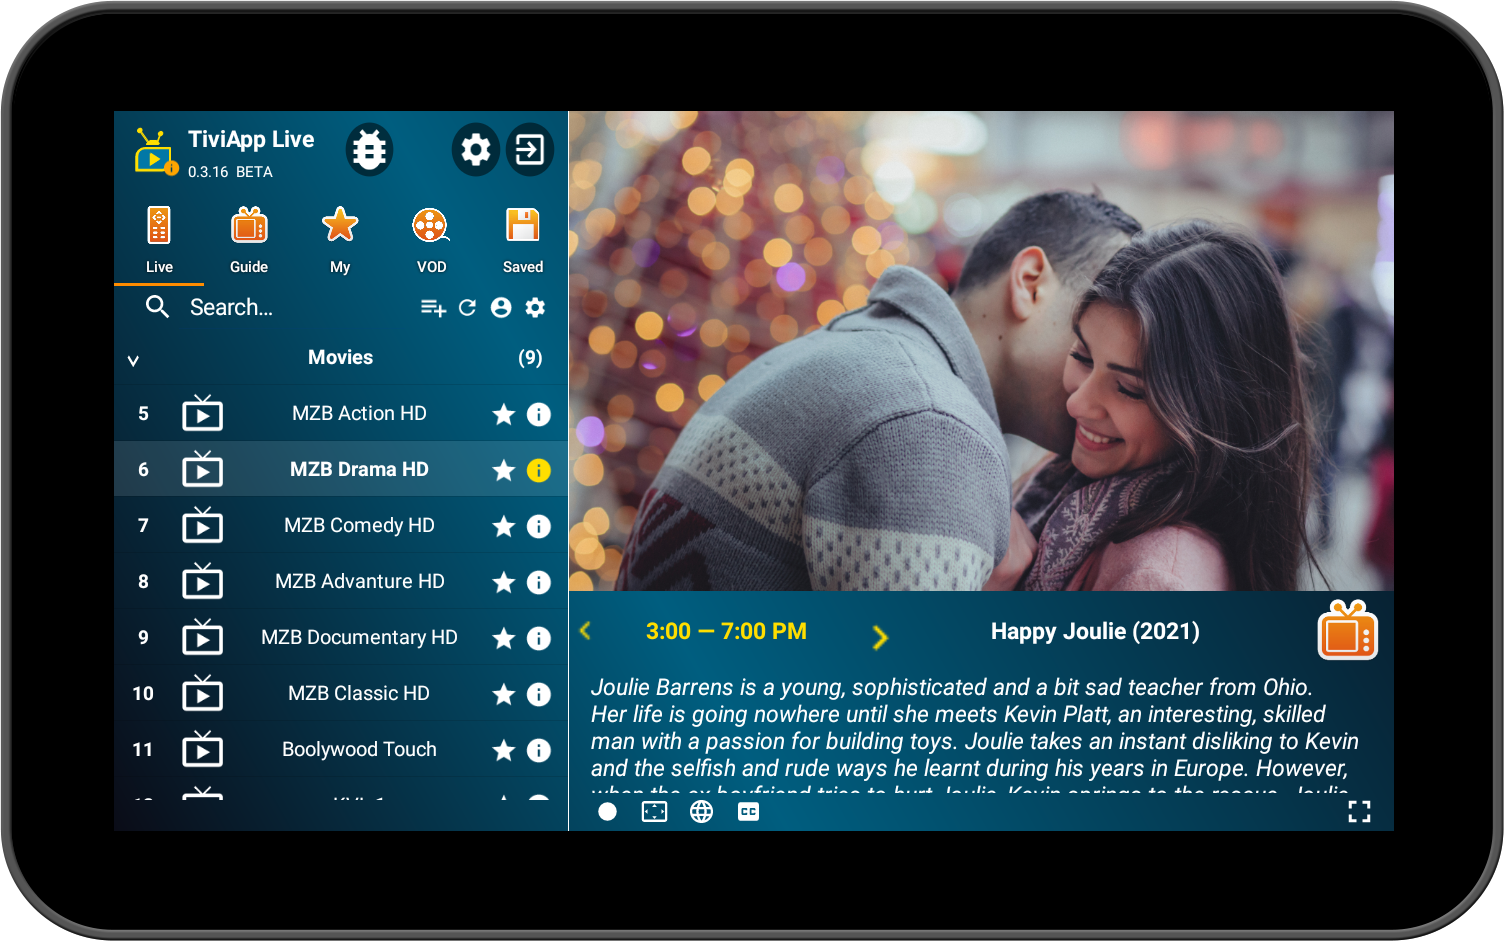Click the 3:00 — 7:00 PM time slot
Image resolution: width=1504 pixels, height=941 pixels.
pos(726,631)
